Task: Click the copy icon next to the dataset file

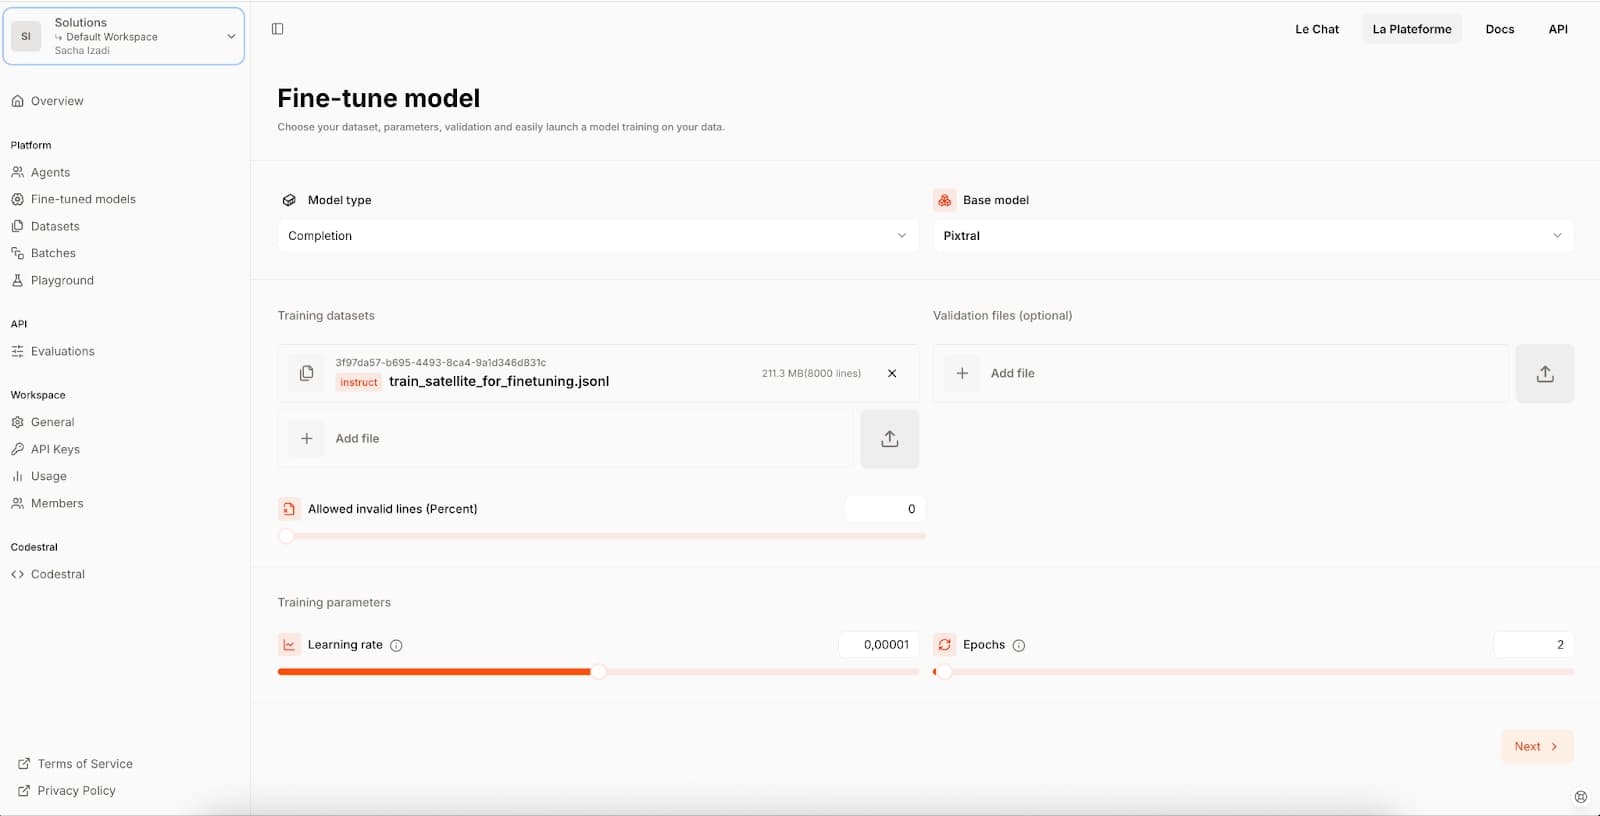Action: (307, 373)
